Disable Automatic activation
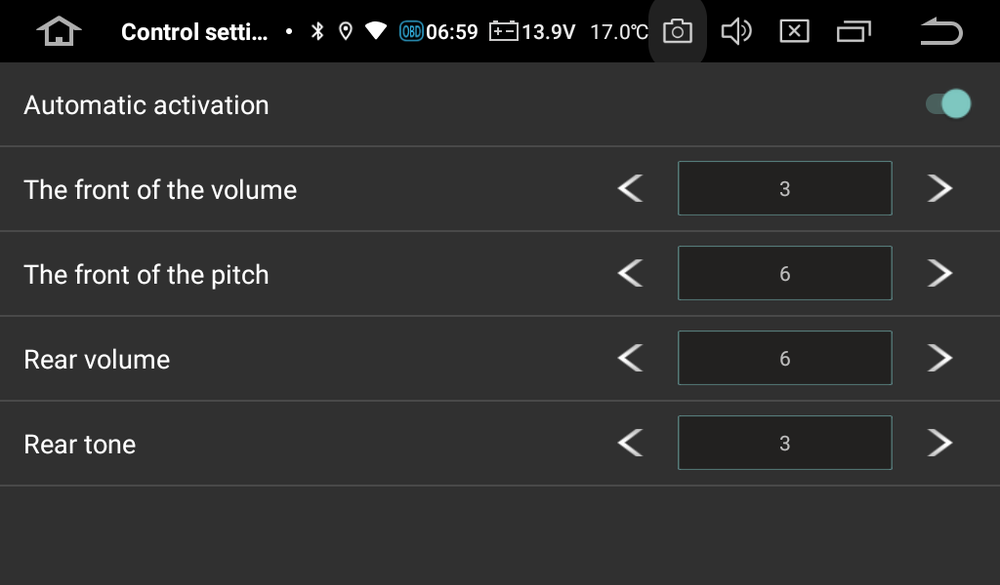 pos(946,103)
